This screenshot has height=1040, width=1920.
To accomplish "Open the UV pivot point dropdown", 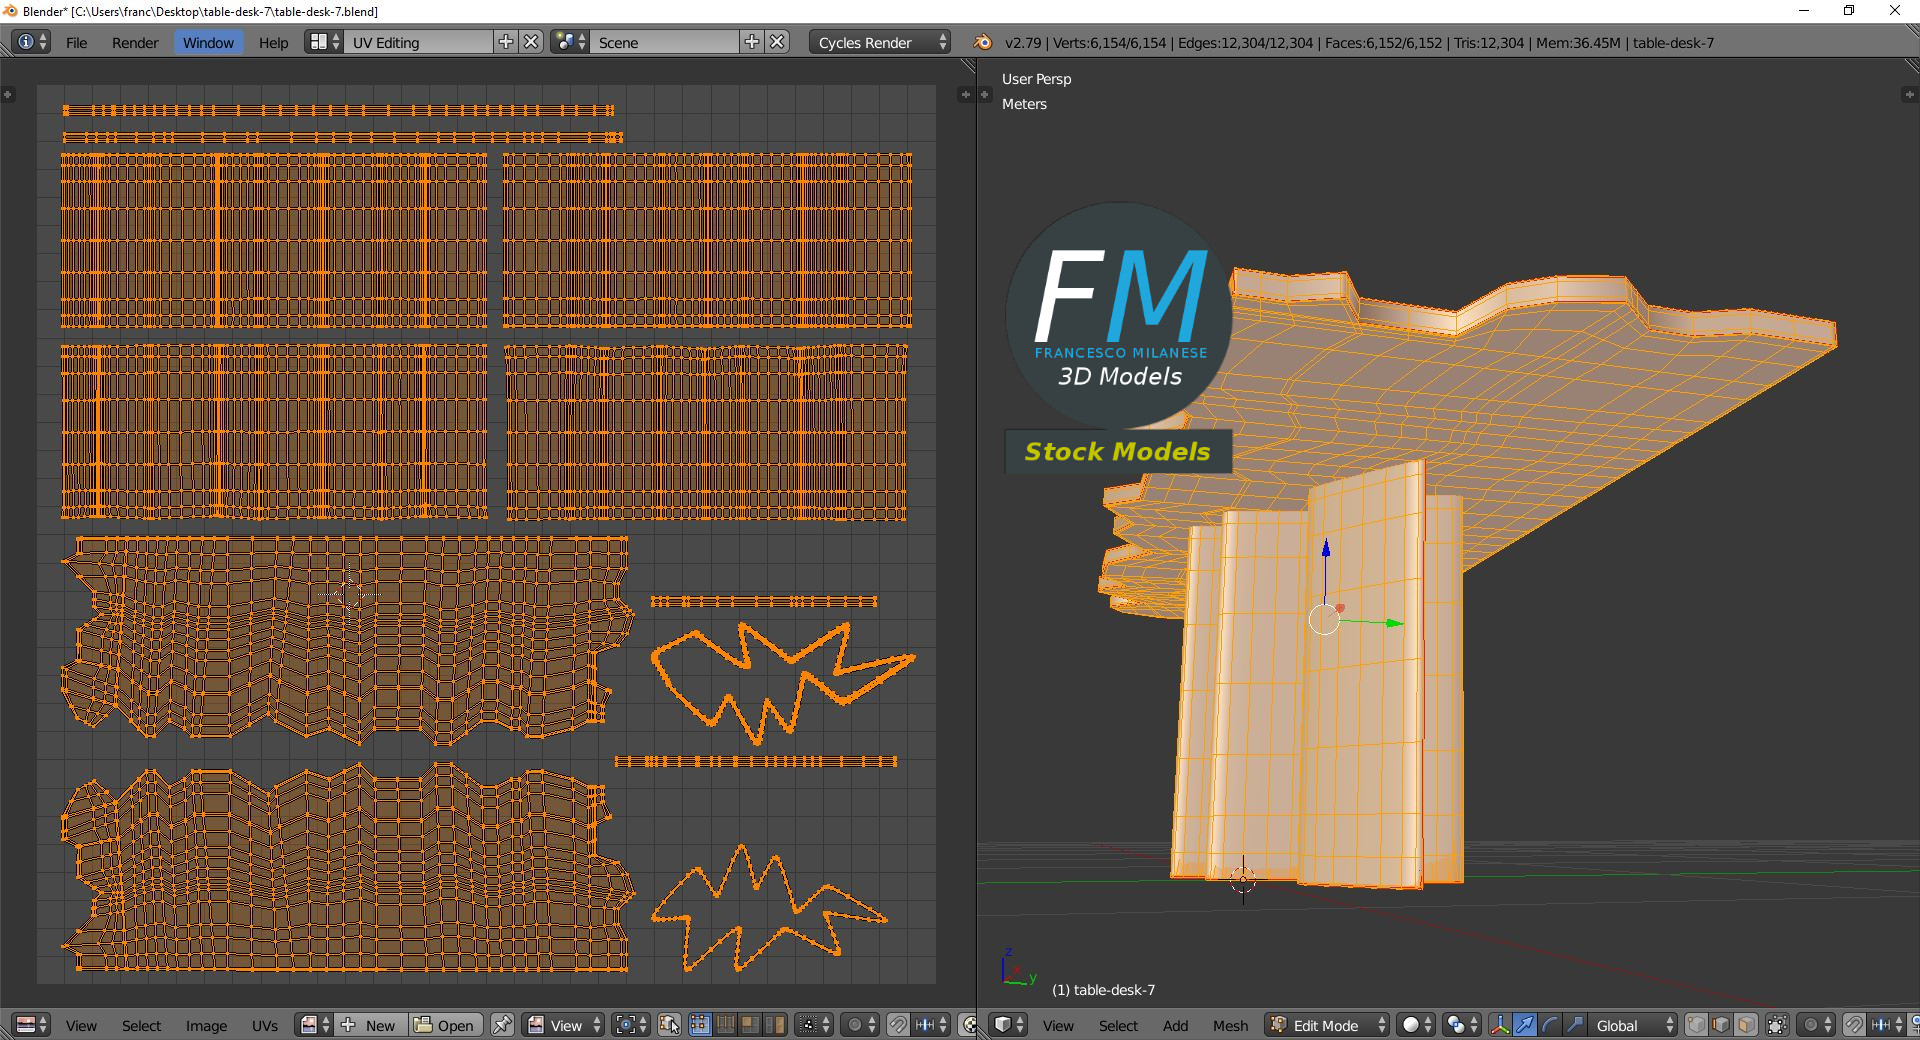I will point(631,1025).
